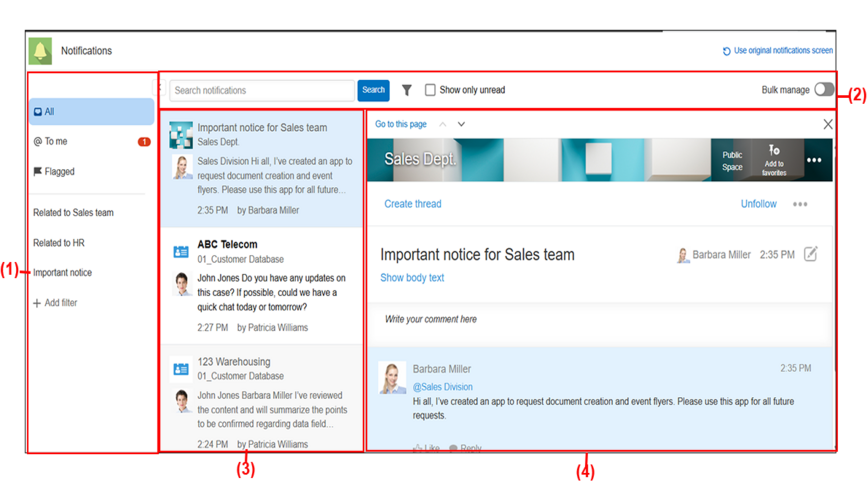
Task: Click the notifications bell icon
Action: point(40,51)
